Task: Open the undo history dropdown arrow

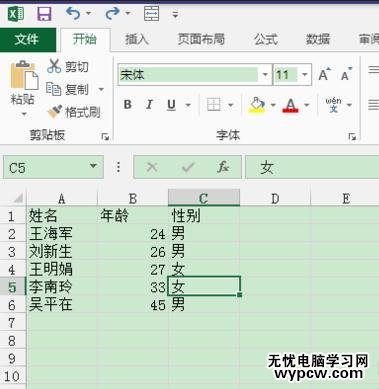Action: (x=88, y=14)
